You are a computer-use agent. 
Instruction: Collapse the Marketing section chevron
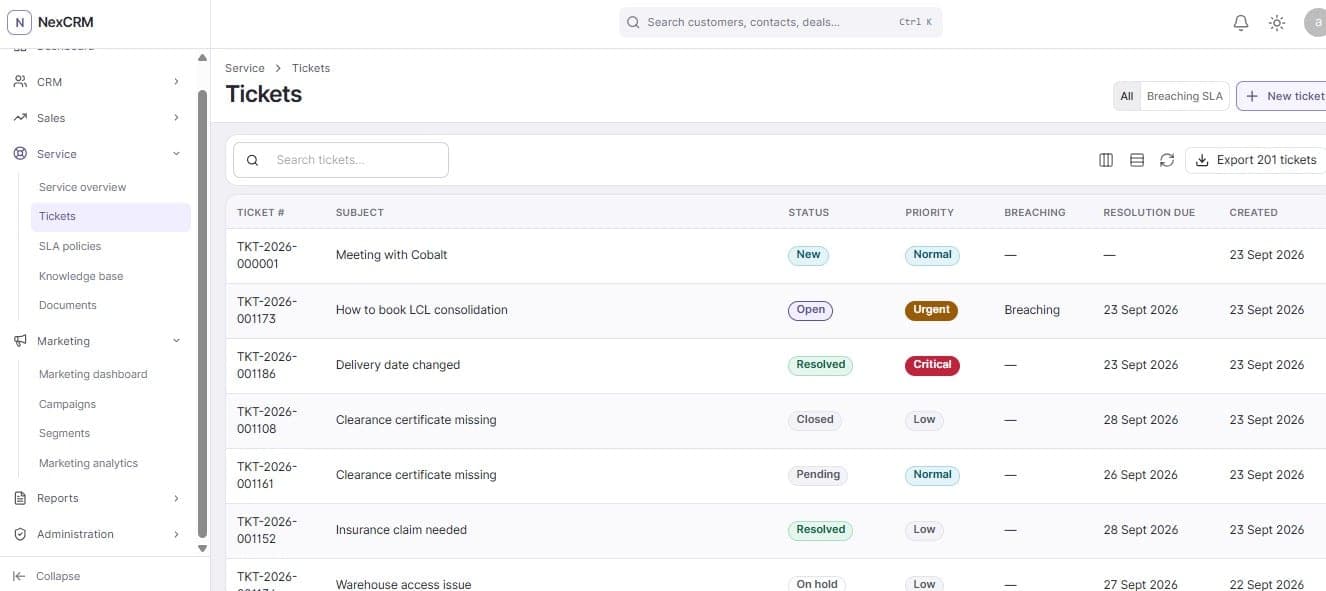[176, 341]
